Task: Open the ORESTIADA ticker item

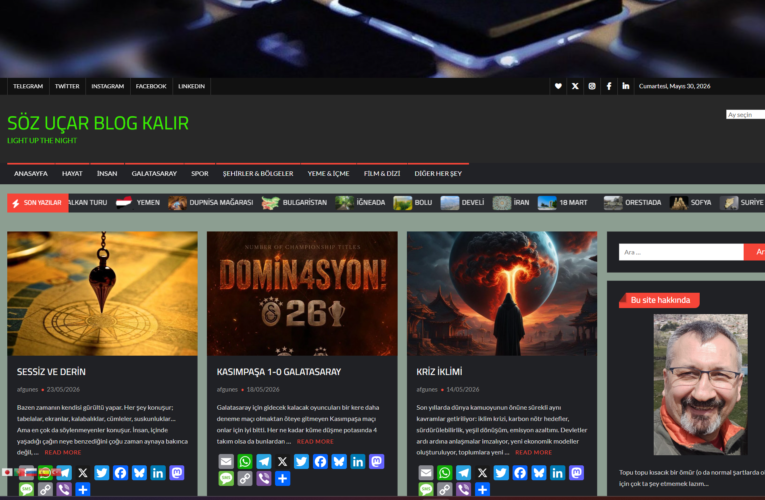Action: pos(632,202)
